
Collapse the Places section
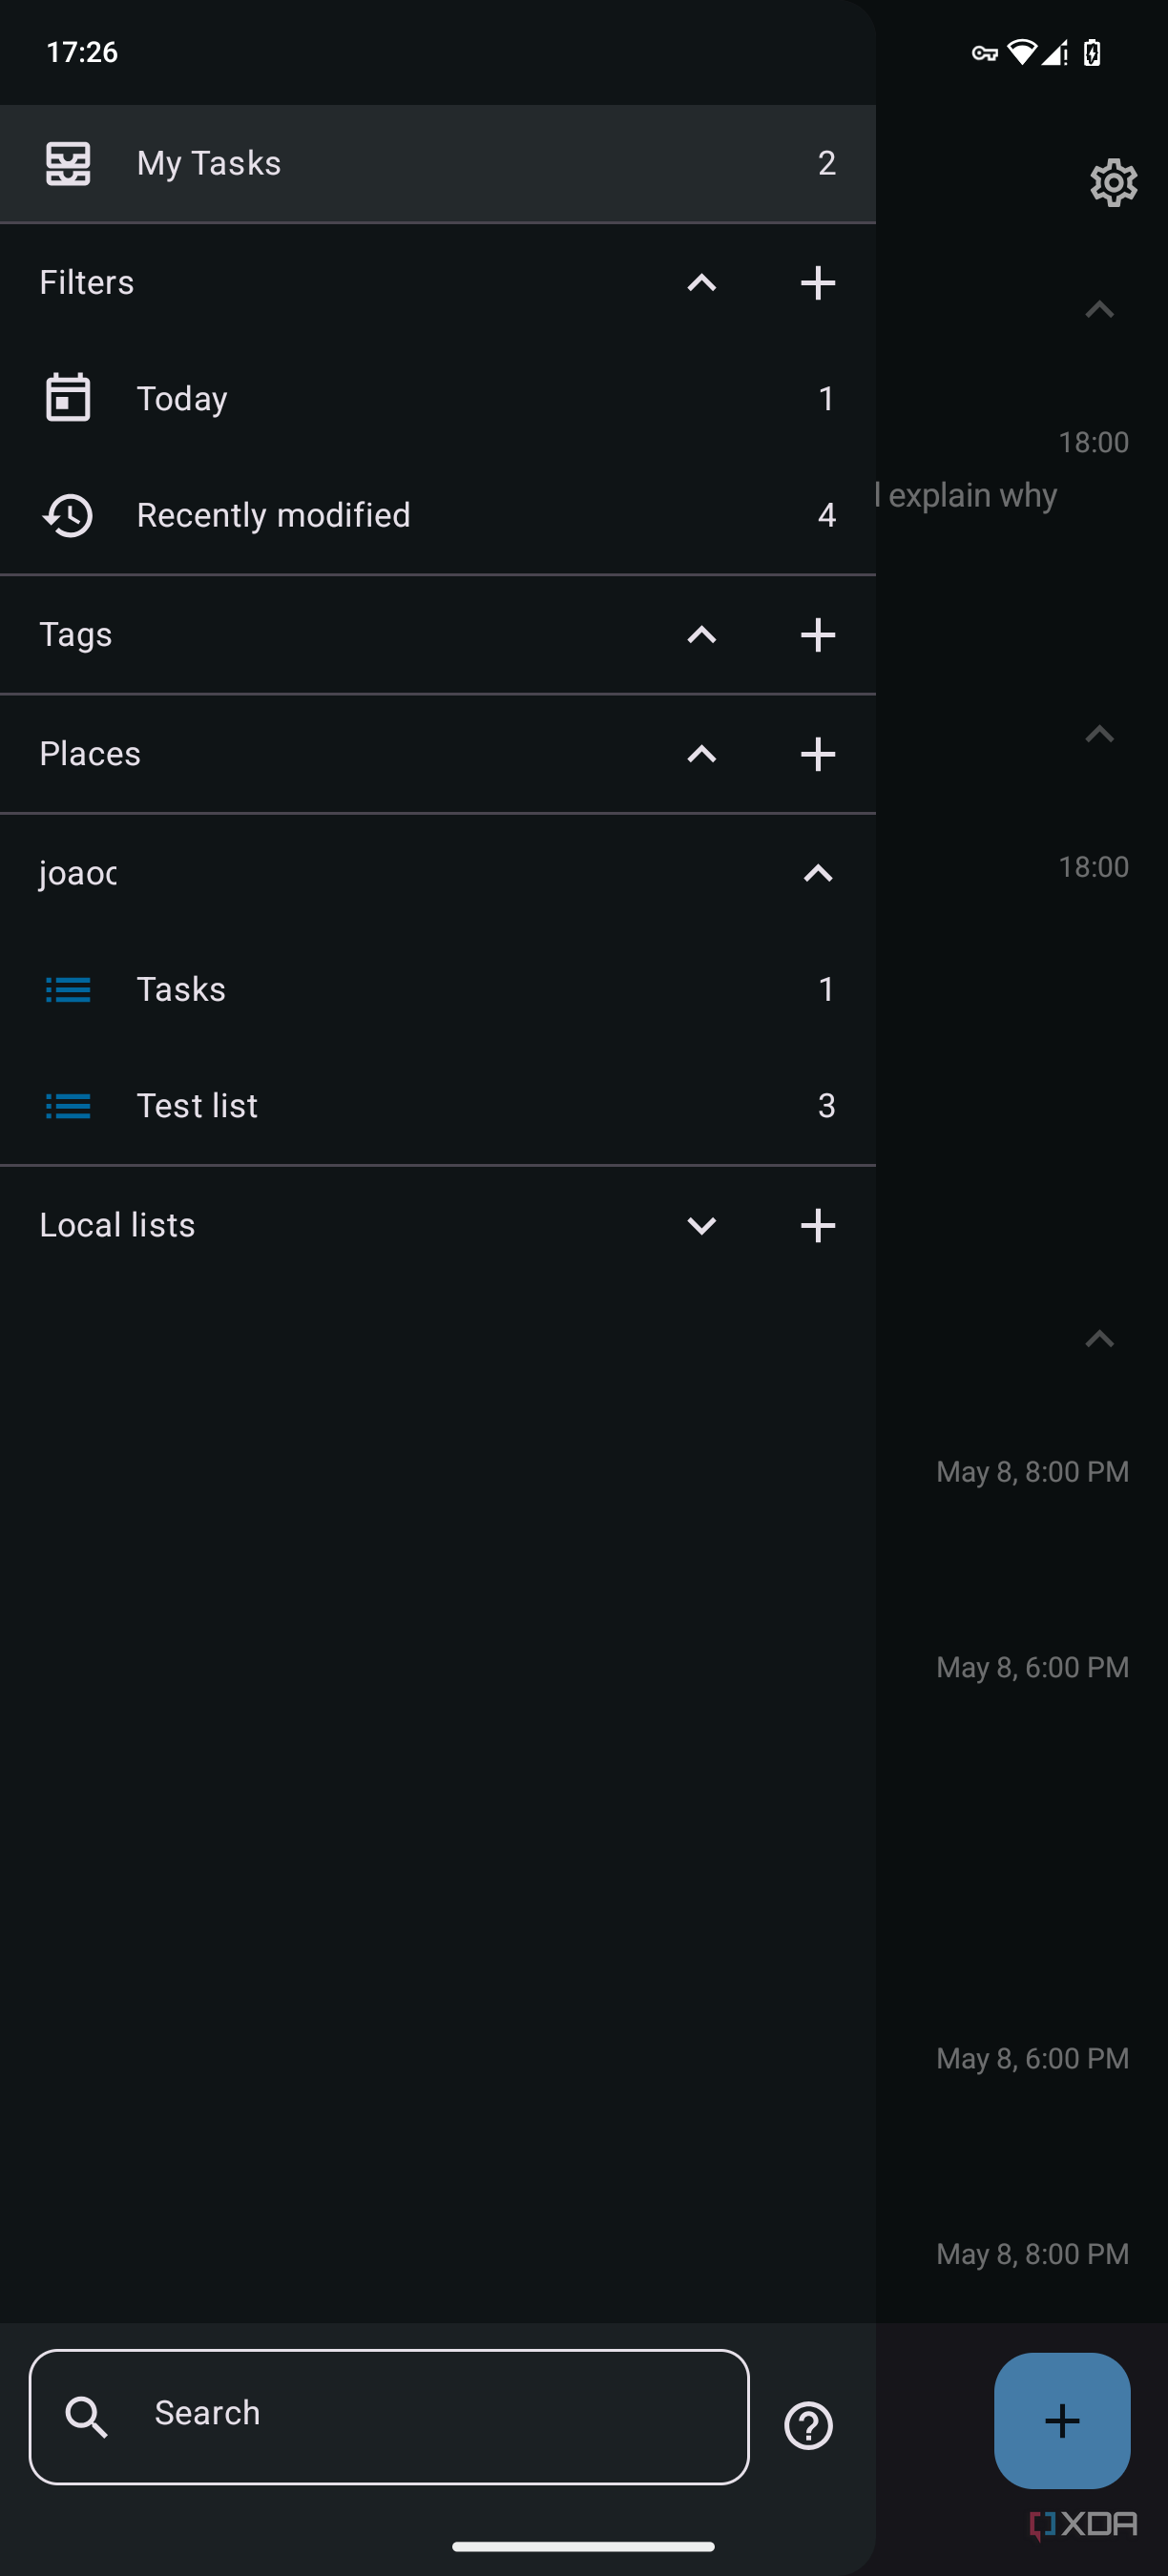click(x=701, y=754)
